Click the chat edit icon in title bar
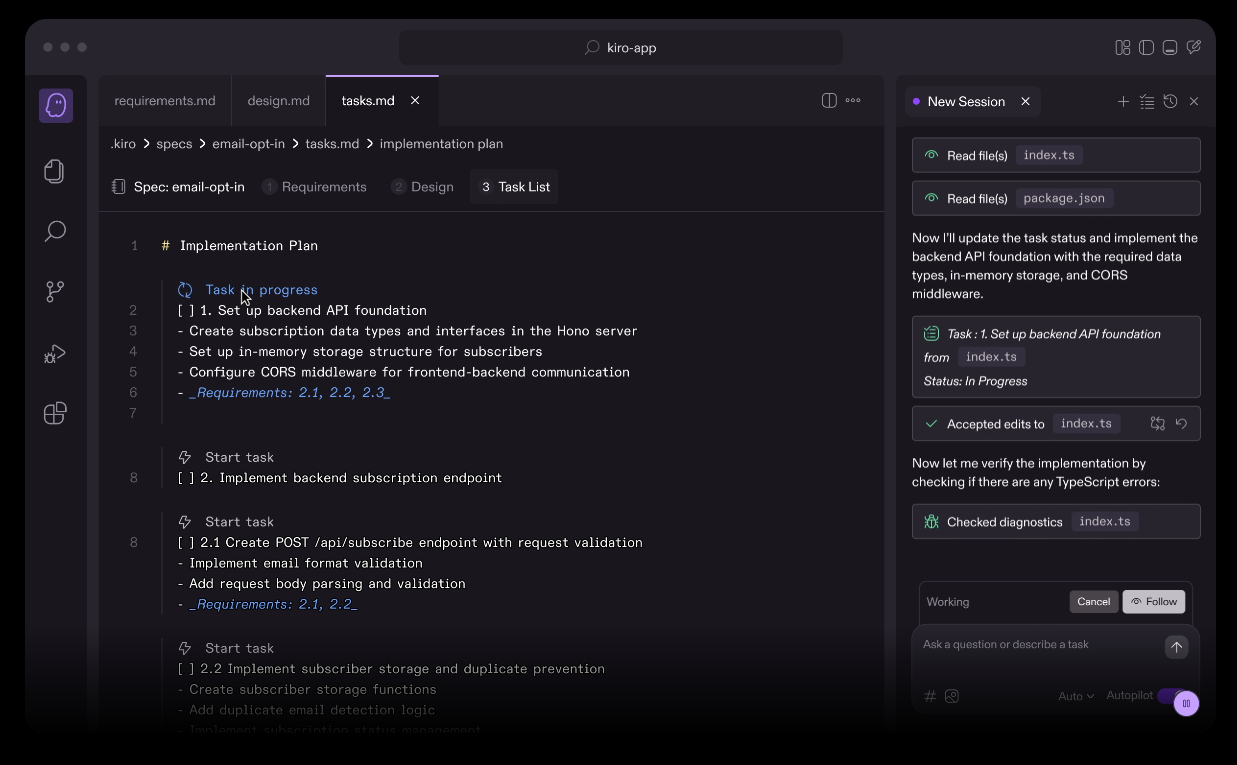Screen dimensions: 1237x765 tap(1194, 47)
